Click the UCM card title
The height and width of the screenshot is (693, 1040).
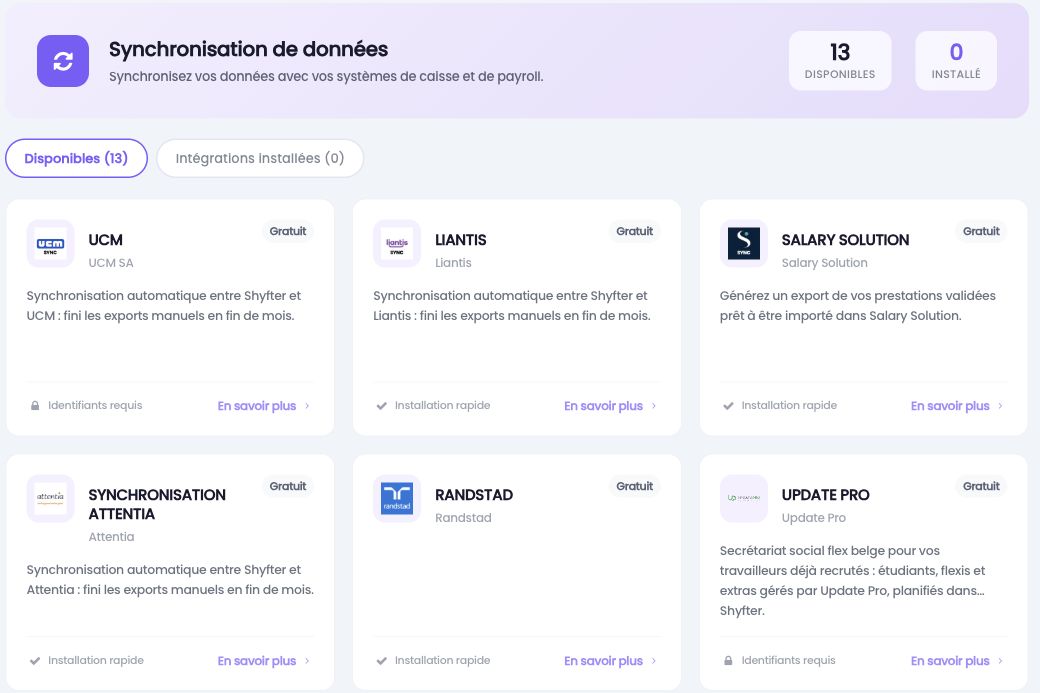pyautogui.click(x=105, y=240)
